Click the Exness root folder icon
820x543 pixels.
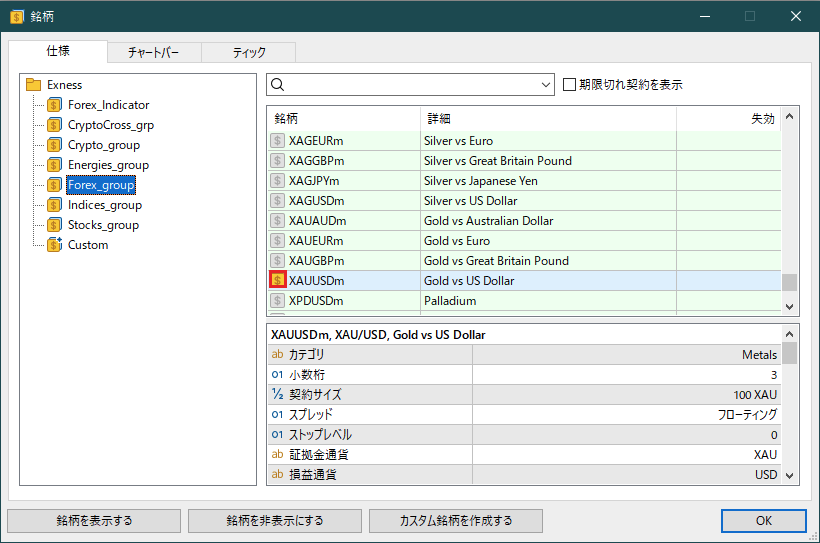click(x=33, y=85)
